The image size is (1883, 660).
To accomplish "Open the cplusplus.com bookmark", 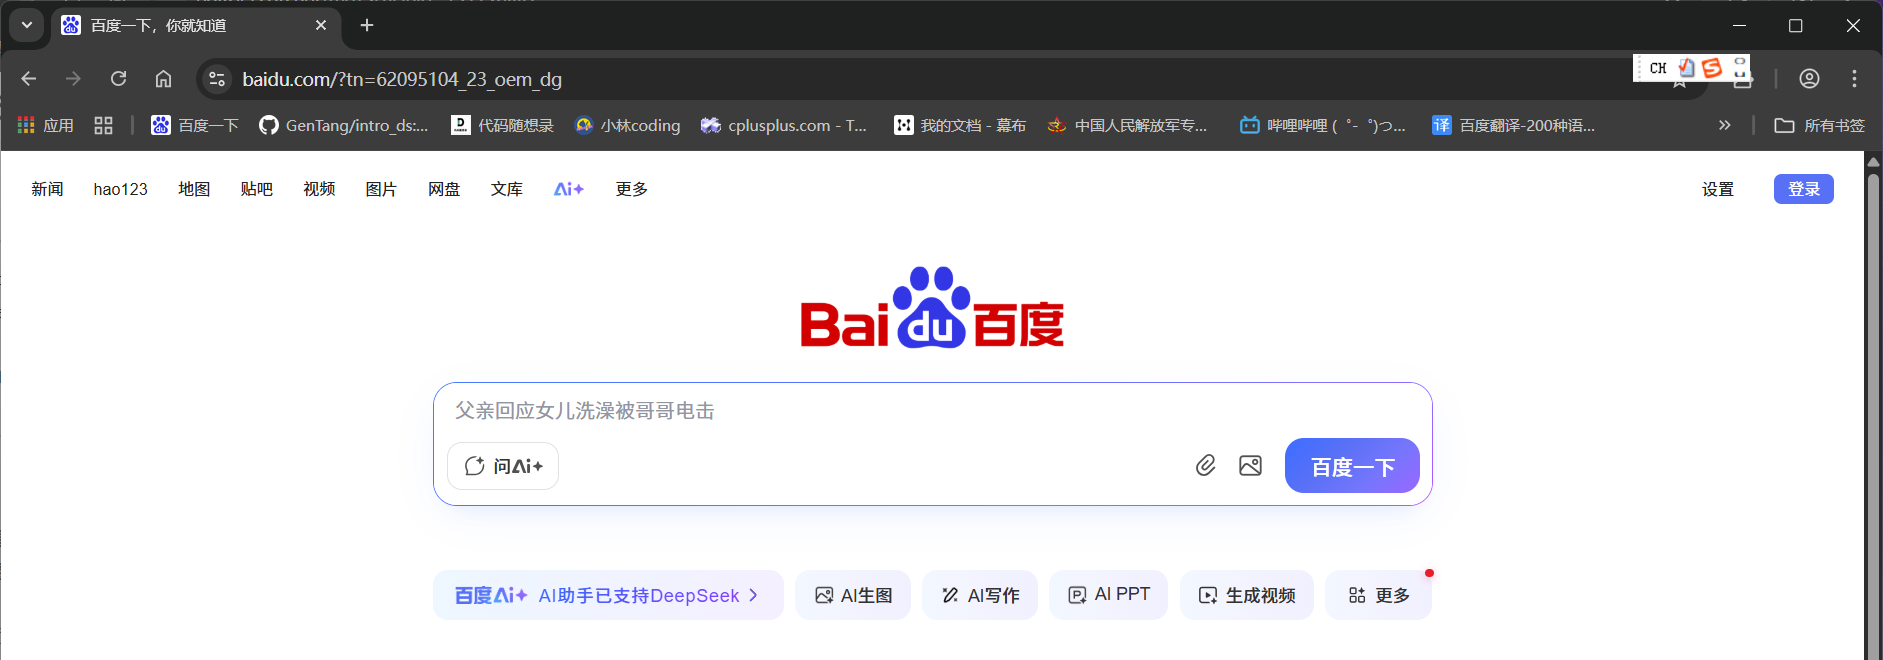I will (x=784, y=125).
